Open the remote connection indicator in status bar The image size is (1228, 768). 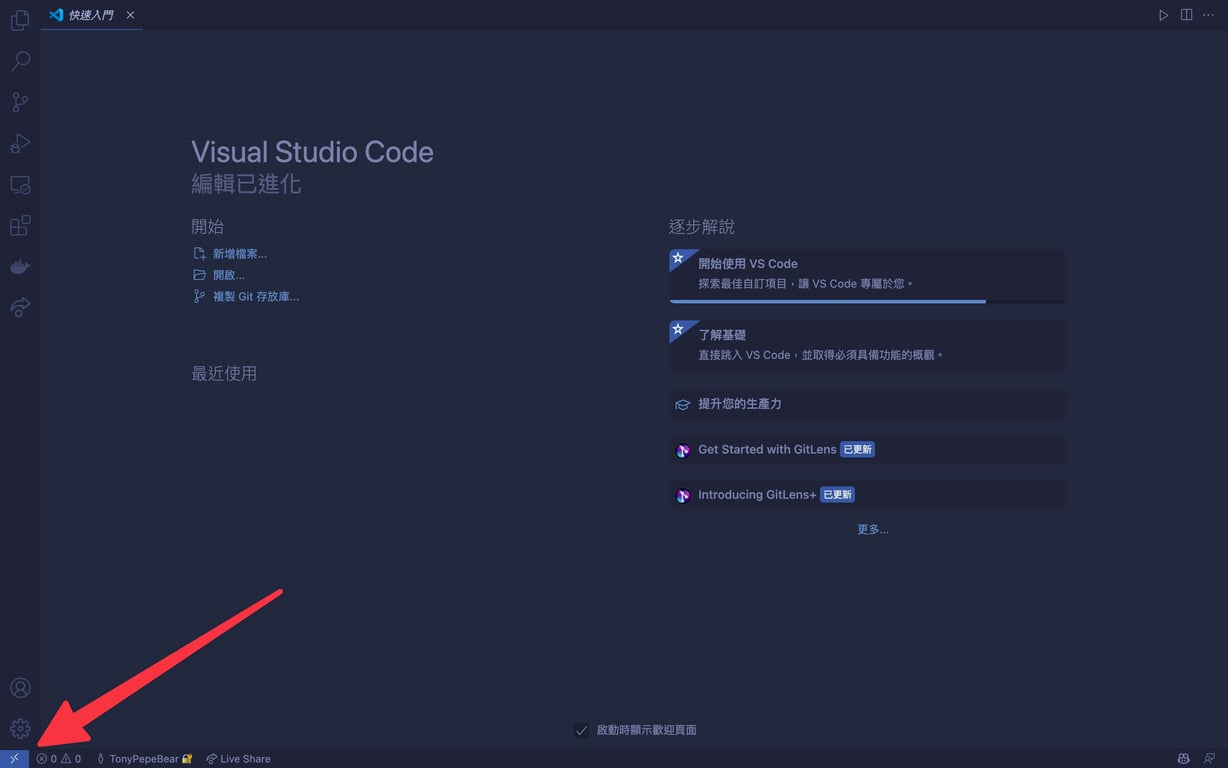(x=13, y=758)
